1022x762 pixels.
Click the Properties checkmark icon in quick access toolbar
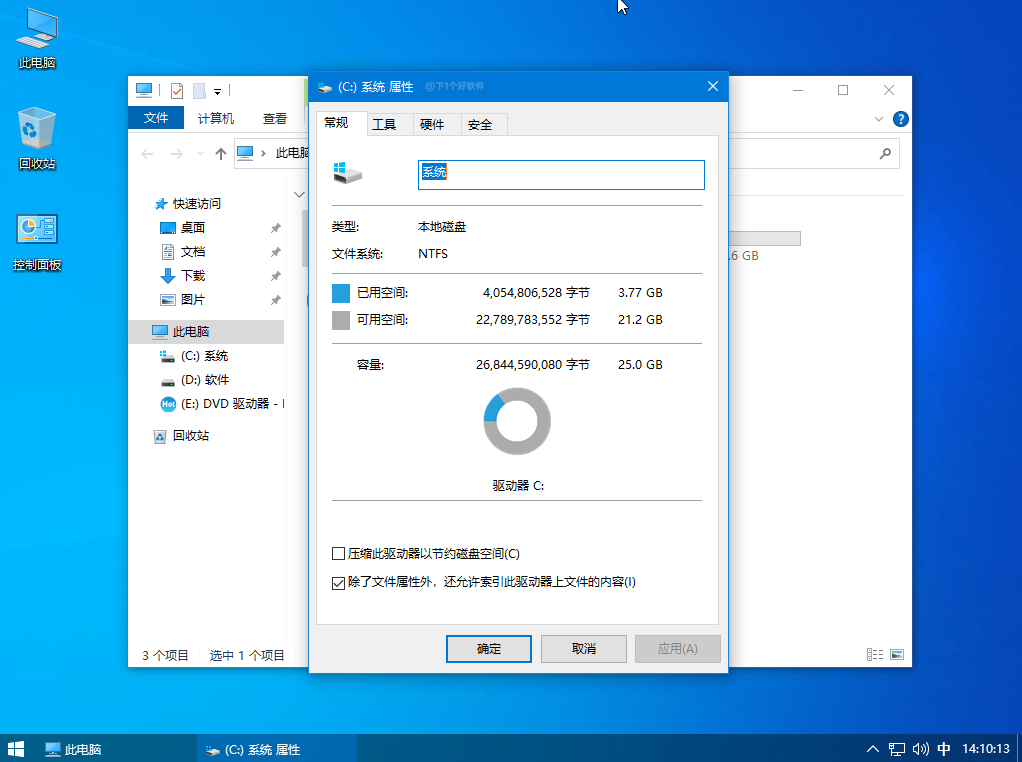pos(177,90)
